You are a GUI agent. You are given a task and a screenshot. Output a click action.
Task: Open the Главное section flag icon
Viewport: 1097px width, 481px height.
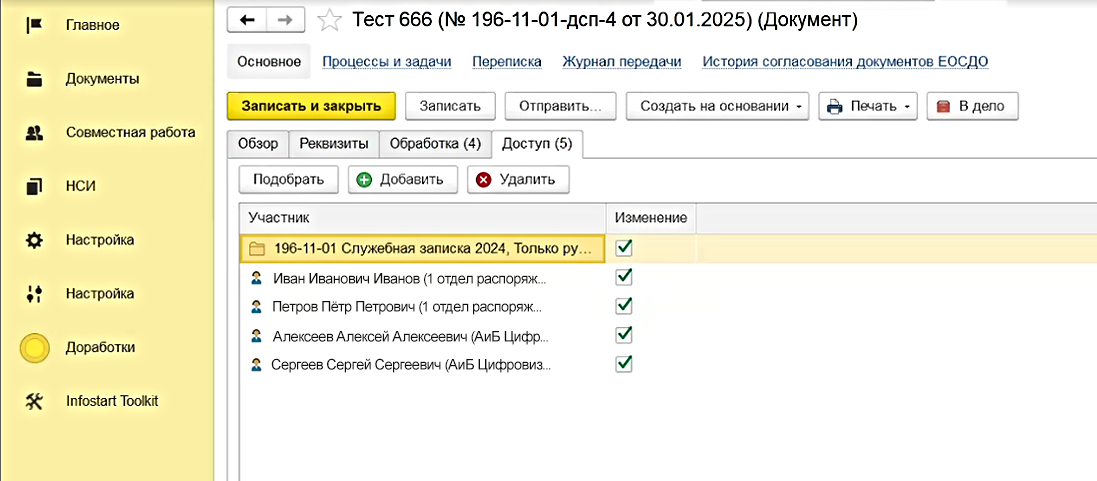coord(35,25)
